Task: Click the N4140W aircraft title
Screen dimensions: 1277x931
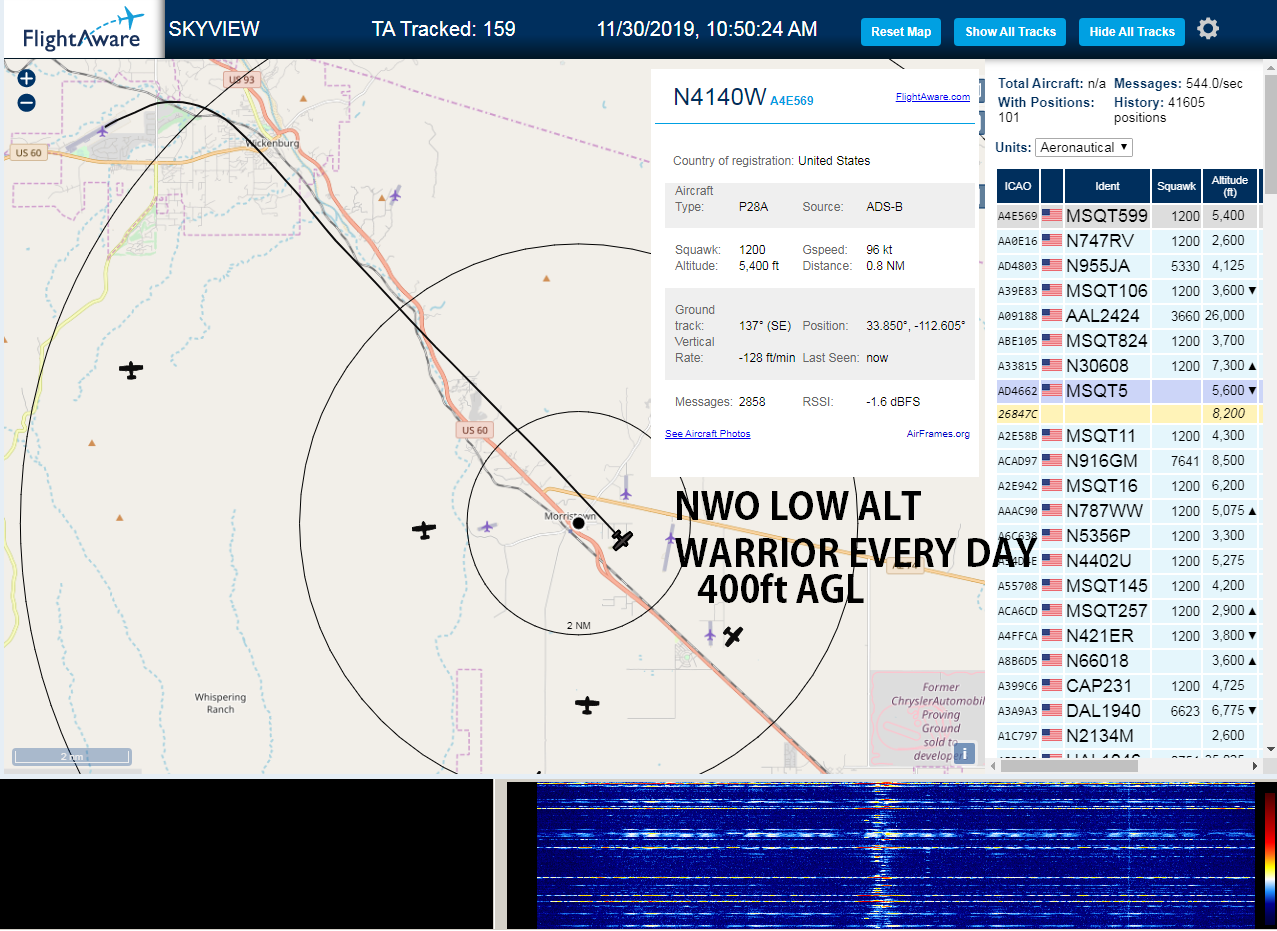Action: (719, 97)
